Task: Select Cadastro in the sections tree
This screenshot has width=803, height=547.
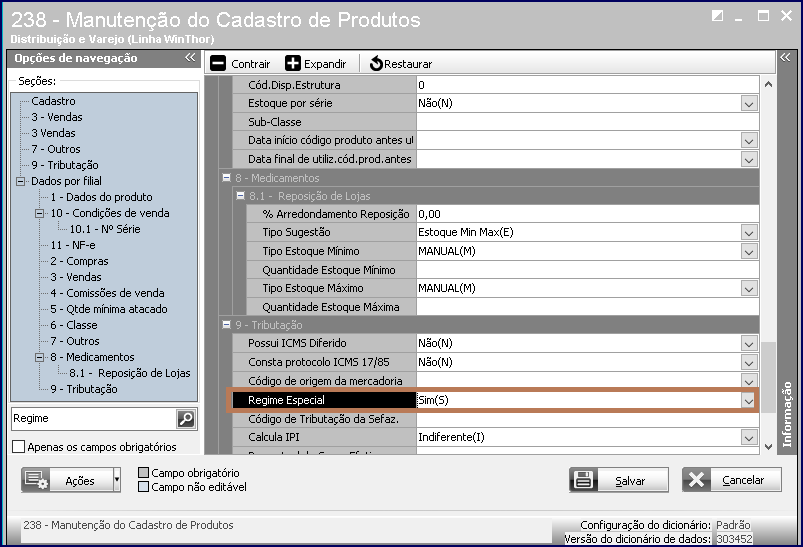Action: (53, 101)
